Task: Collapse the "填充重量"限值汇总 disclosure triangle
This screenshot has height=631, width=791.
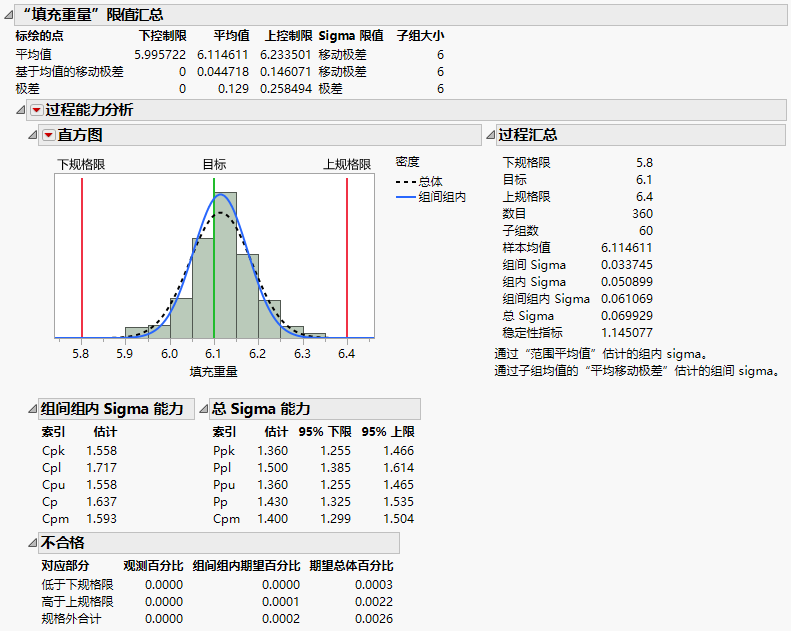Action: click(x=10, y=15)
